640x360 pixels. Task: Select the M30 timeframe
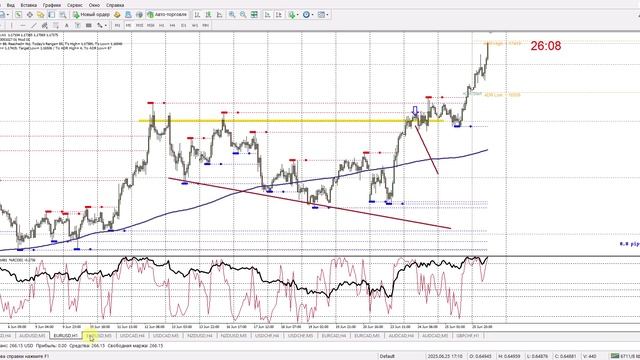pos(151,25)
